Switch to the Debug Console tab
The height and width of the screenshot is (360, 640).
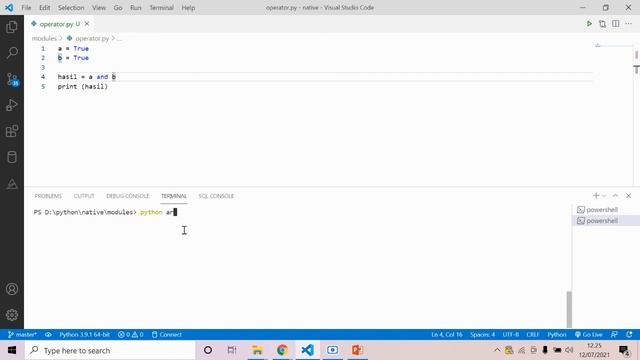pos(127,196)
